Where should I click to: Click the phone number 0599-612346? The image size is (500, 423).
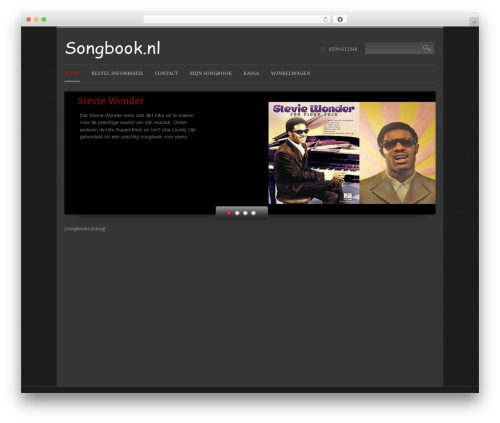click(343, 49)
